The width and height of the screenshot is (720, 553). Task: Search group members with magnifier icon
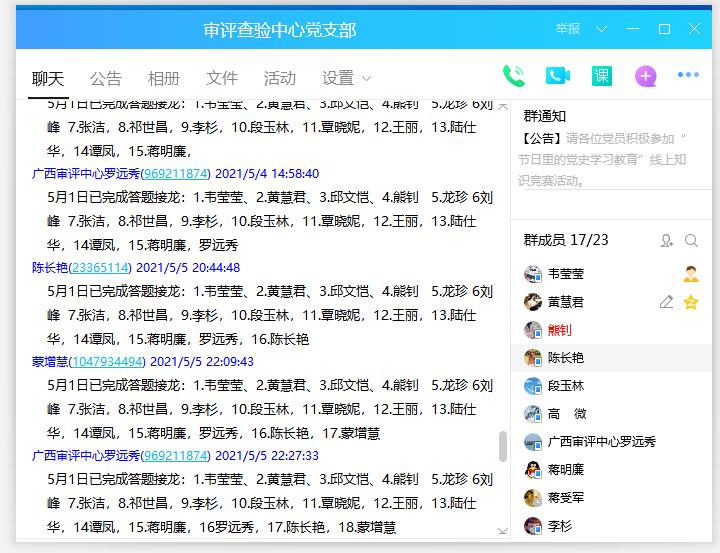pyautogui.click(x=691, y=240)
